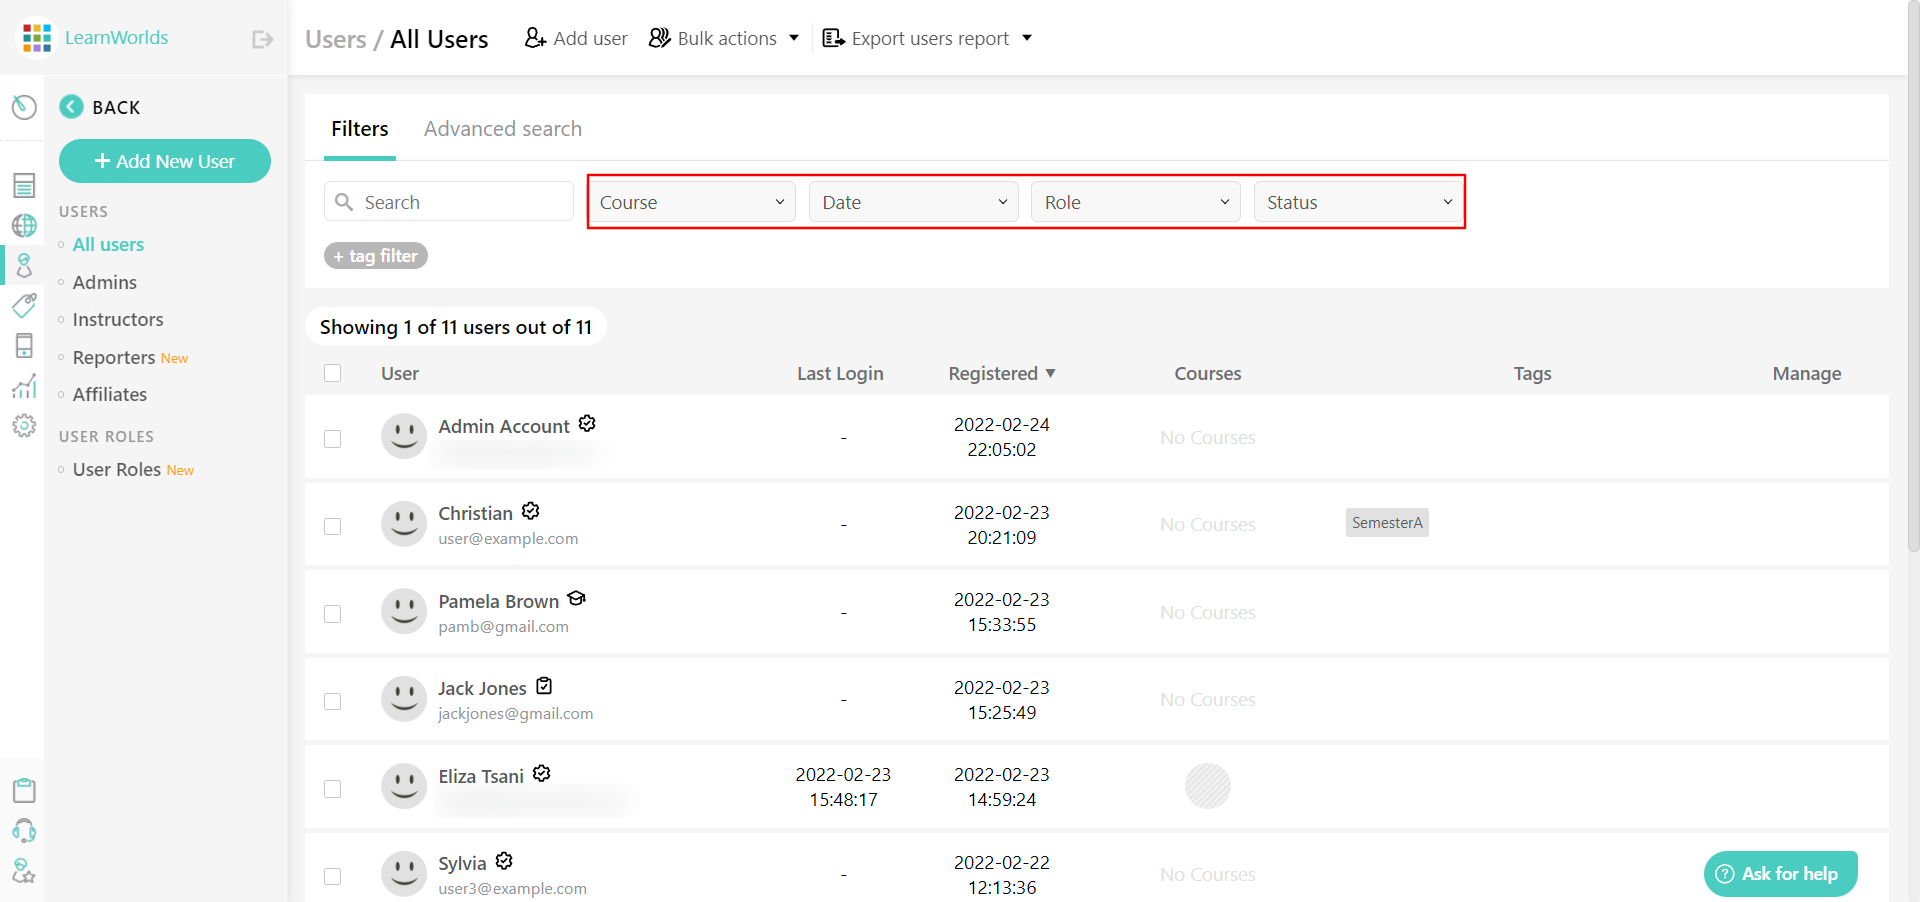Tick the select-all checkbox in the header row

point(333,373)
